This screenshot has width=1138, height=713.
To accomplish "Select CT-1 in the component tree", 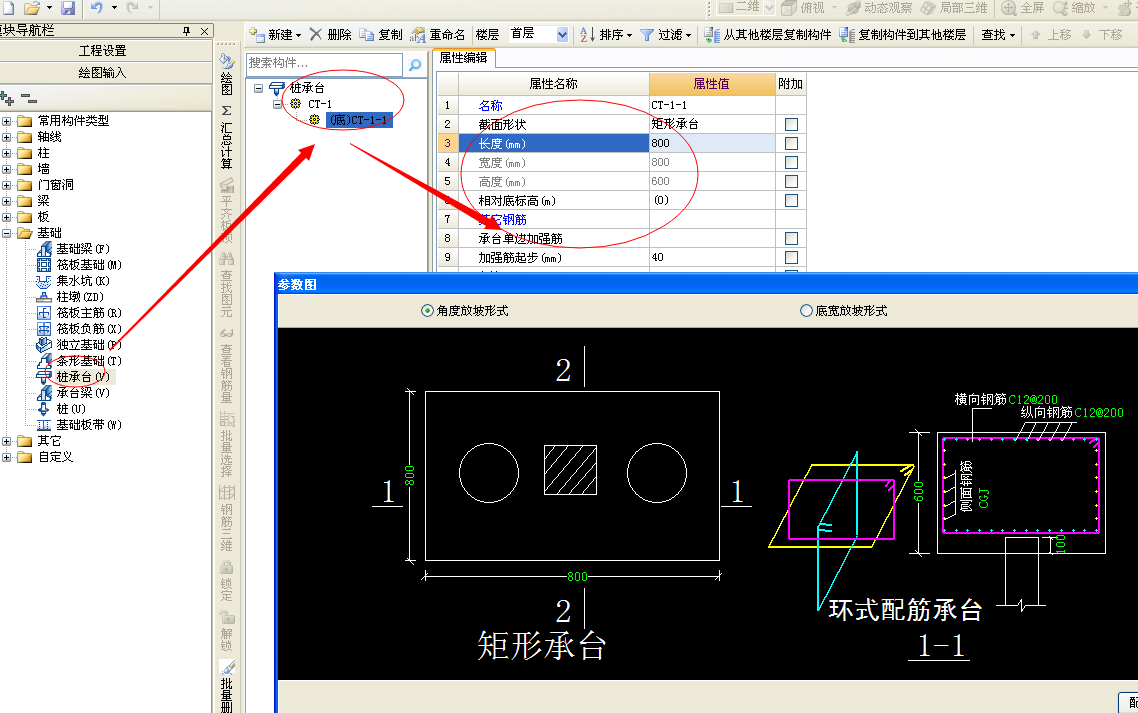I will (320, 104).
